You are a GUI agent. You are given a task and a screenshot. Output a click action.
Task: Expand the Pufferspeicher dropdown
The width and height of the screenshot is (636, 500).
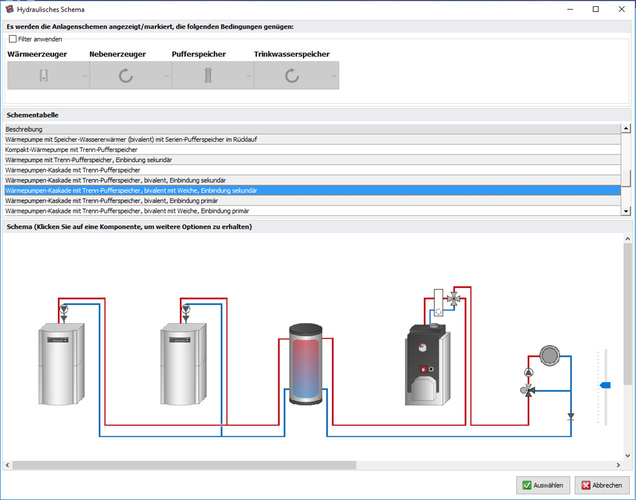tap(210, 76)
